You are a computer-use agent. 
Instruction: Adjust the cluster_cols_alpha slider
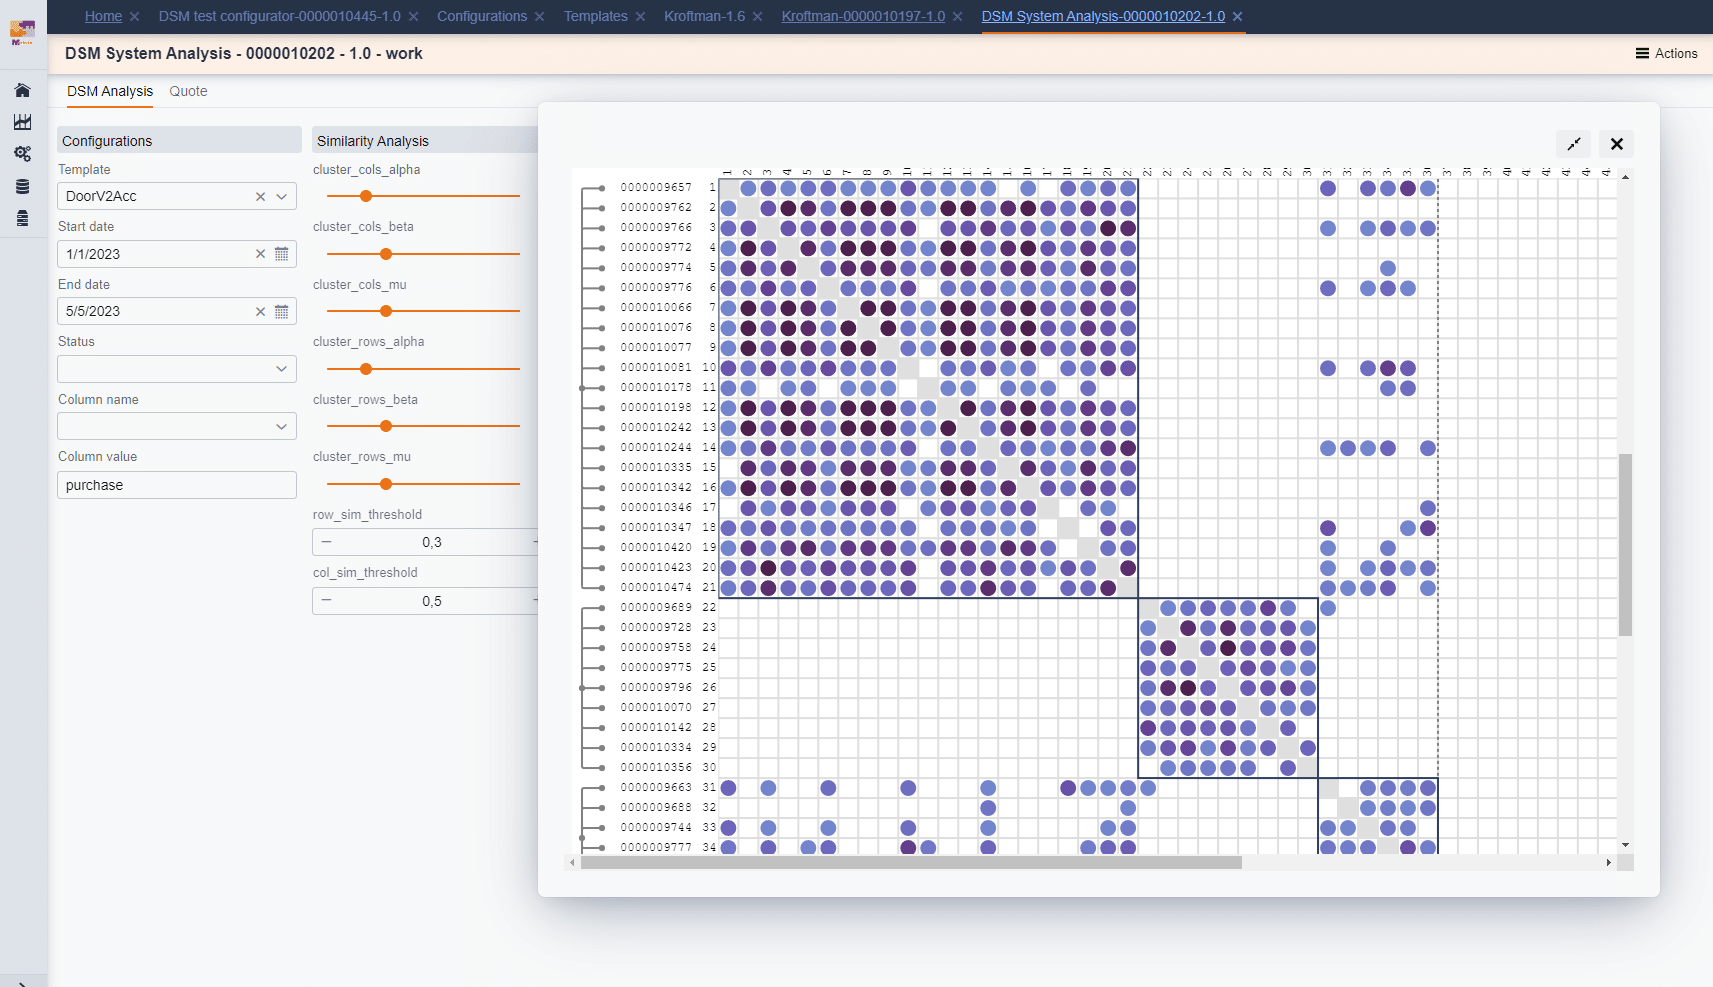click(x=366, y=196)
